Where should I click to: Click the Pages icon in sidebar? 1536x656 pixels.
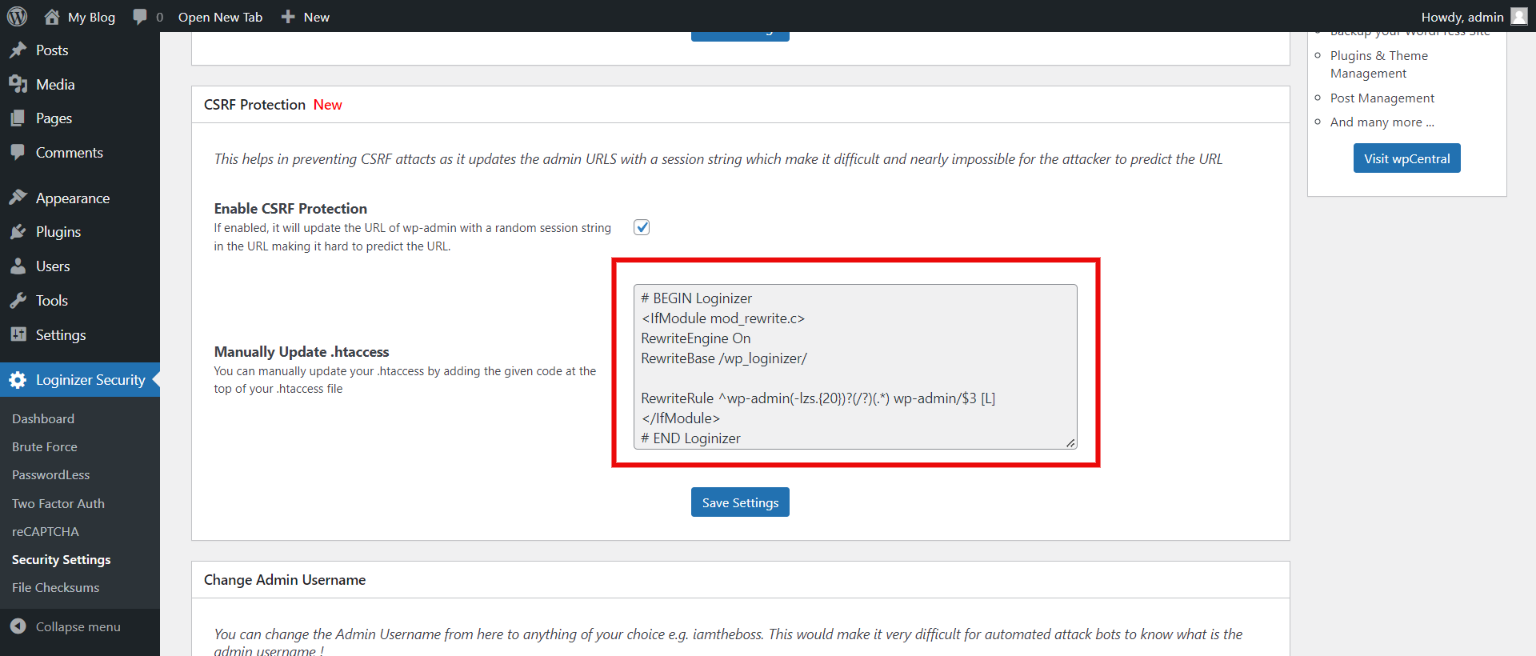click(18, 118)
